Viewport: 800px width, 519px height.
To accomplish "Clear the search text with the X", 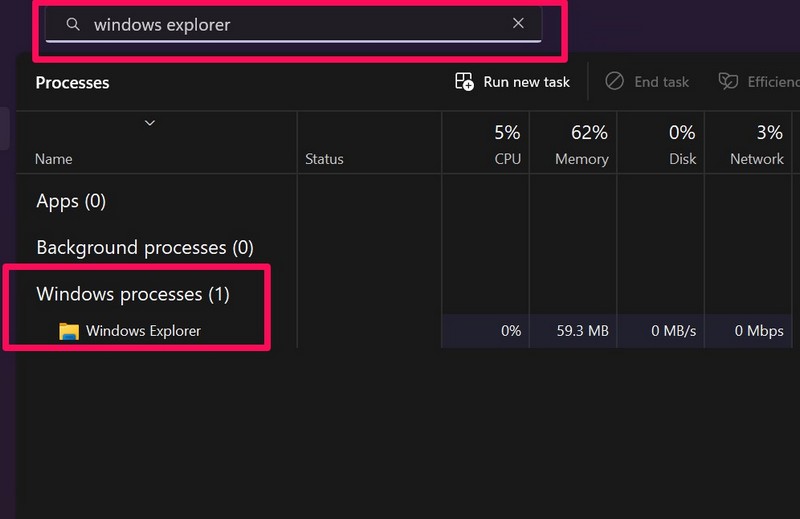I will pyautogui.click(x=518, y=23).
